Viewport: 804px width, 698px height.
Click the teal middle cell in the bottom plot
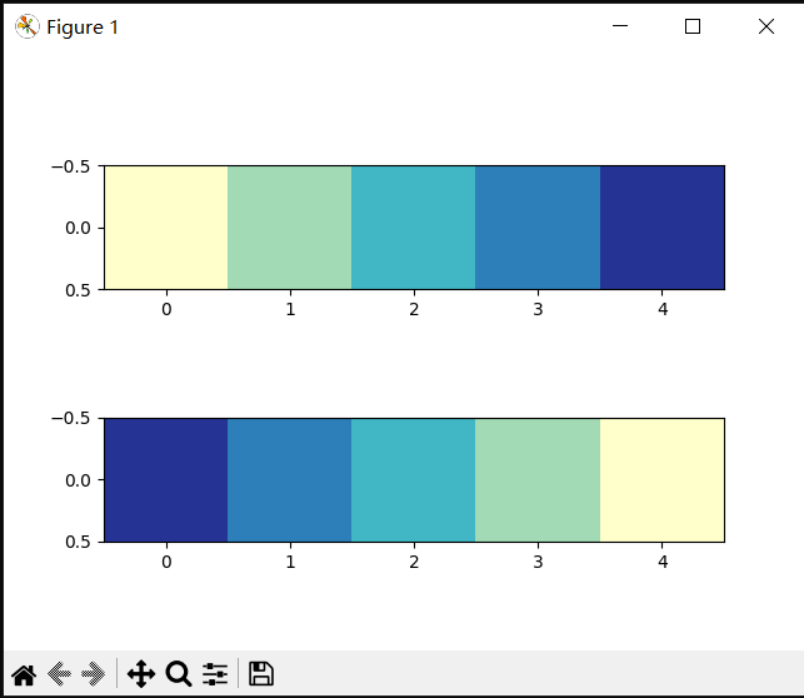click(413, 480)
